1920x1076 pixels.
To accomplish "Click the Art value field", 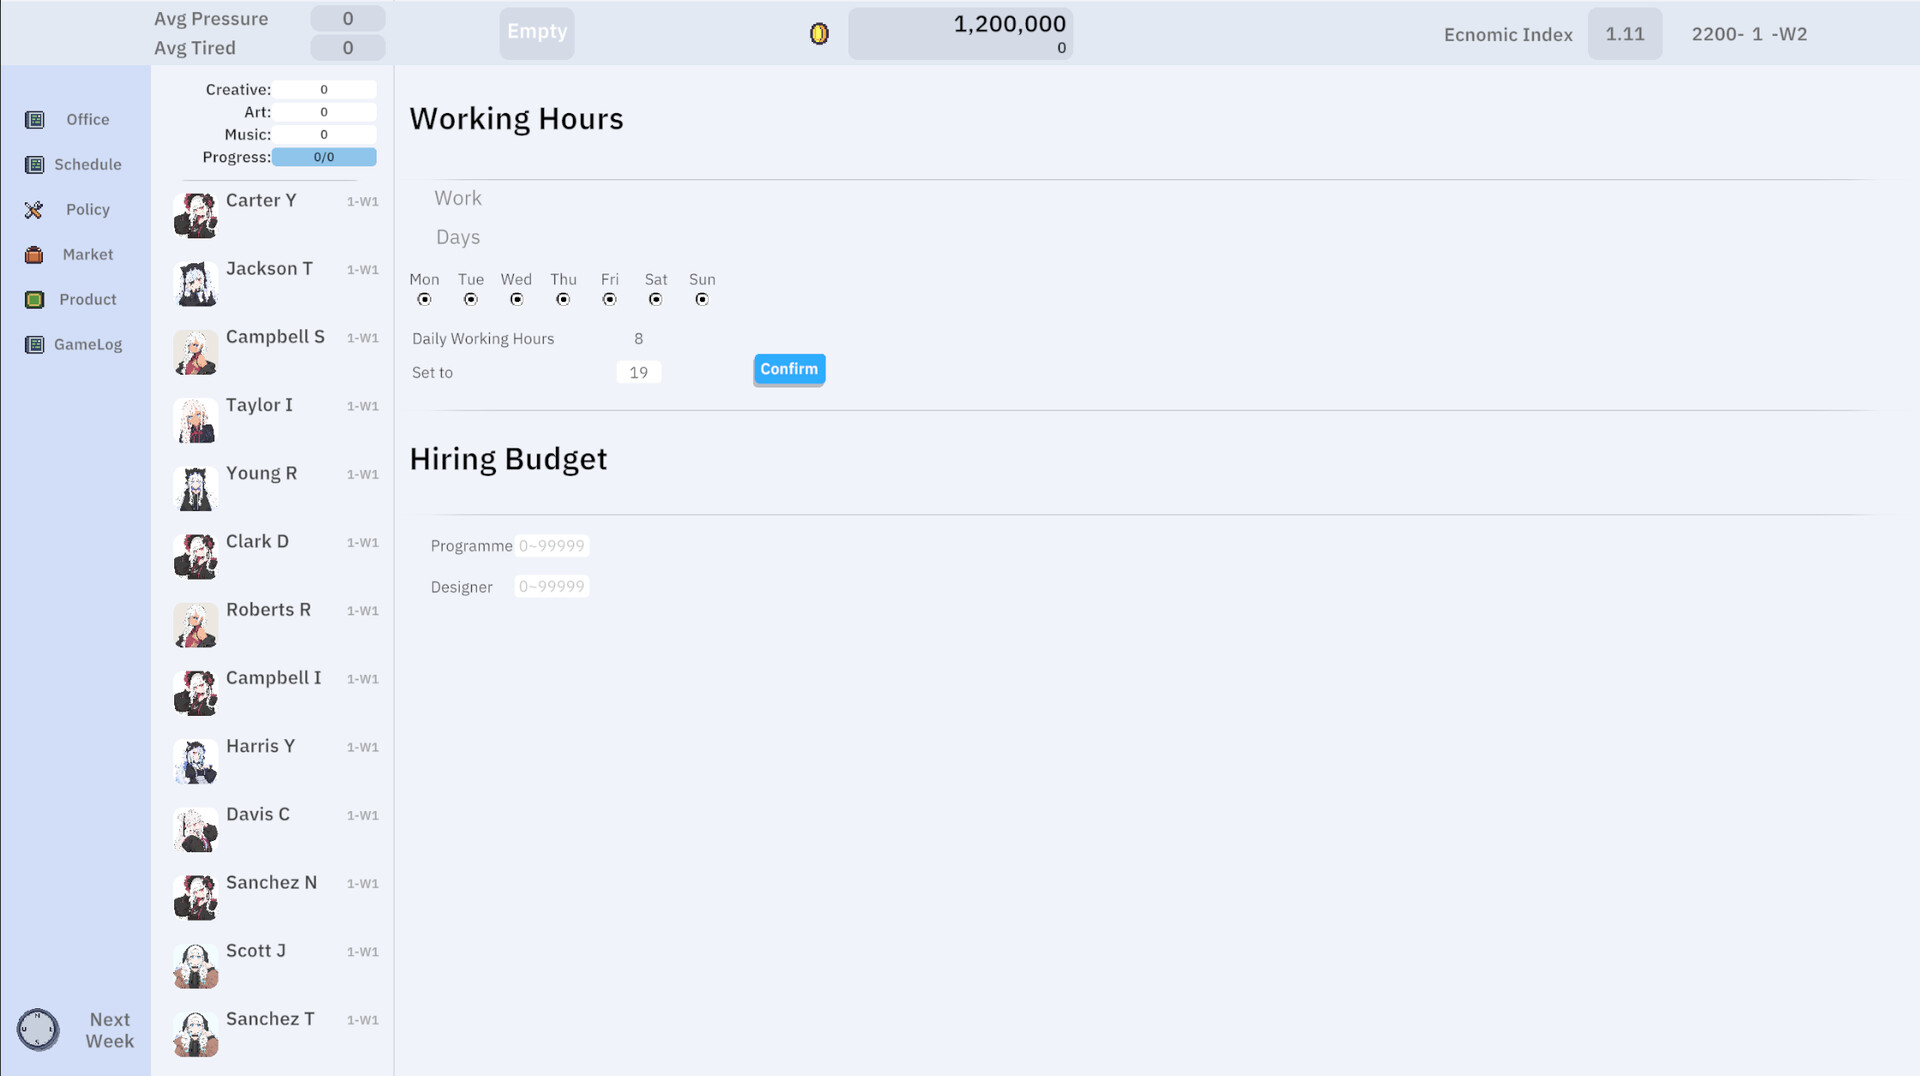I will [324, 112].
